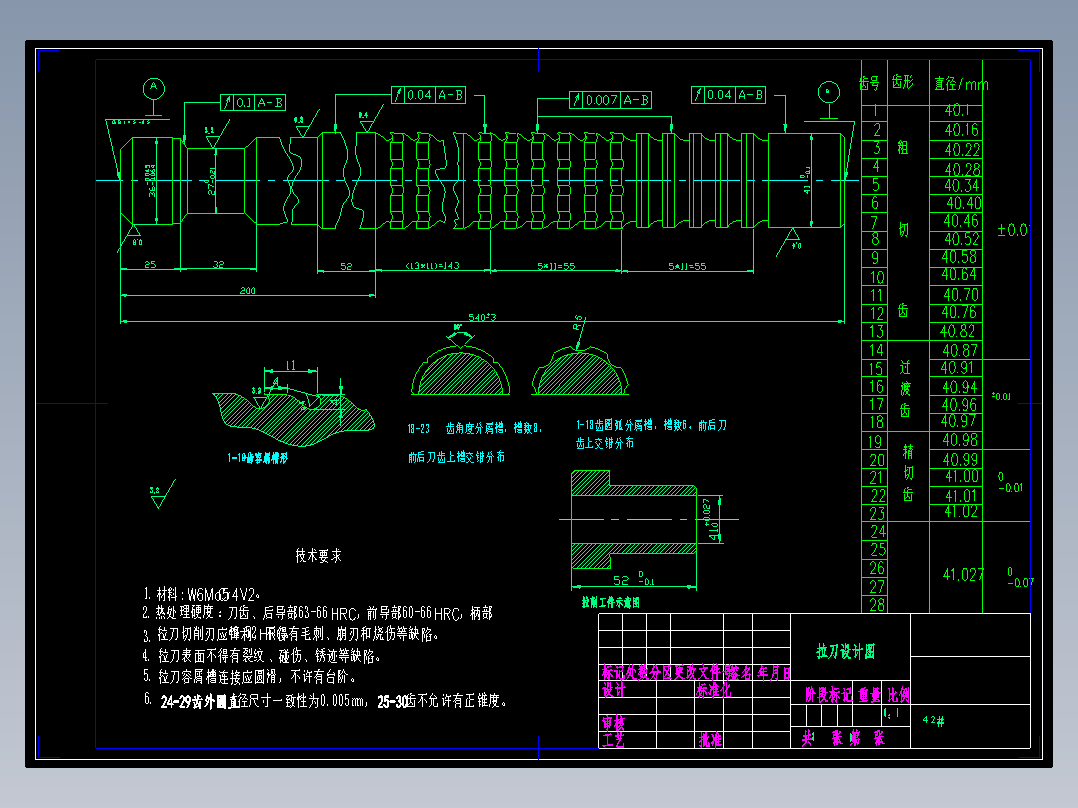Viewport: 1078px width, 808px height.
Task: Click diameter value 40.76
Action: click(x=958, y=312)
